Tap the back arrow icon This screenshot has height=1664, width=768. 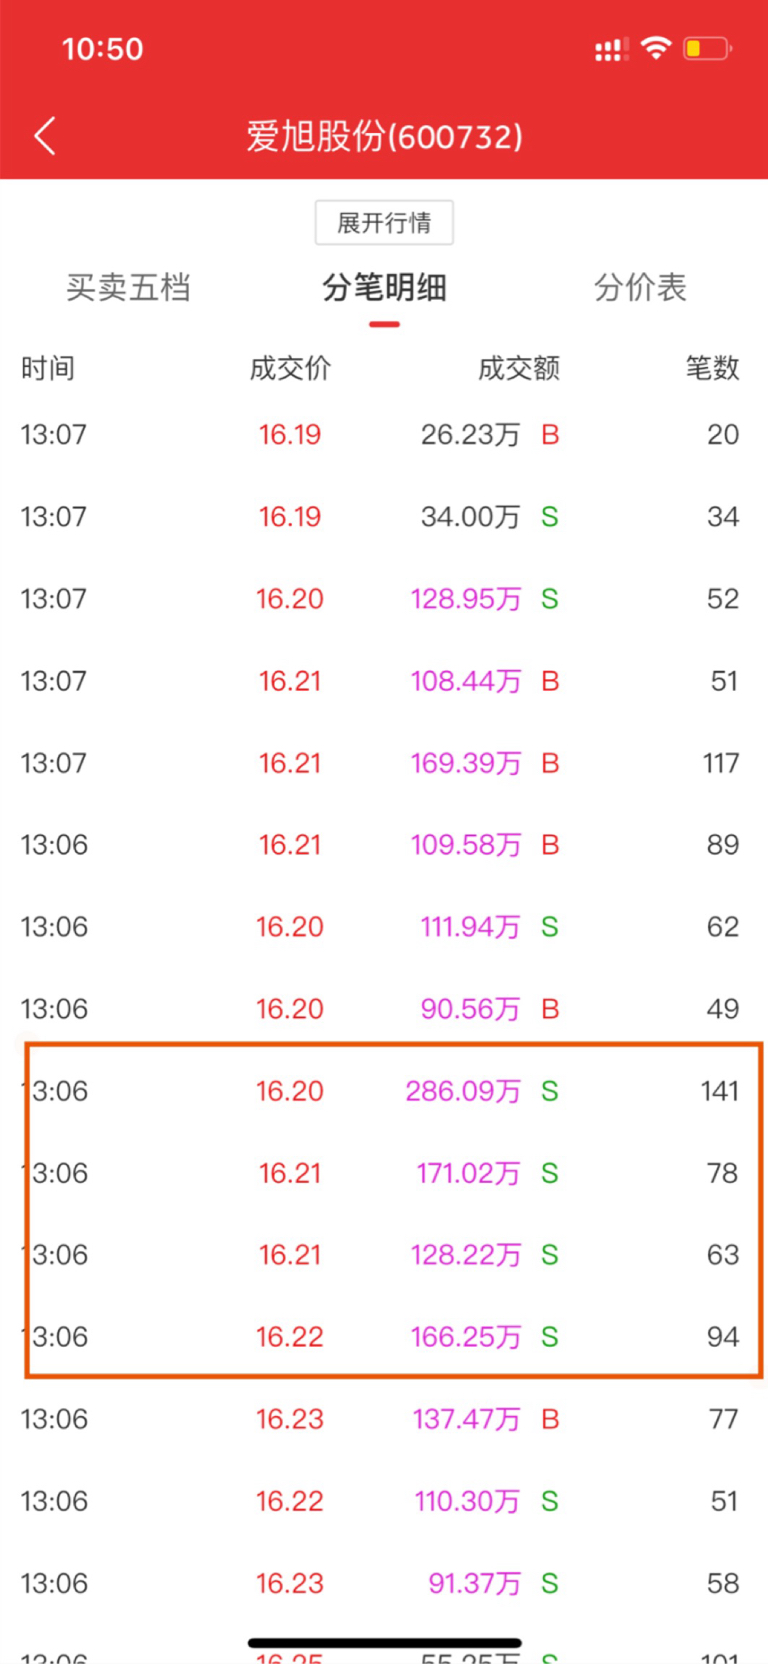45,136
